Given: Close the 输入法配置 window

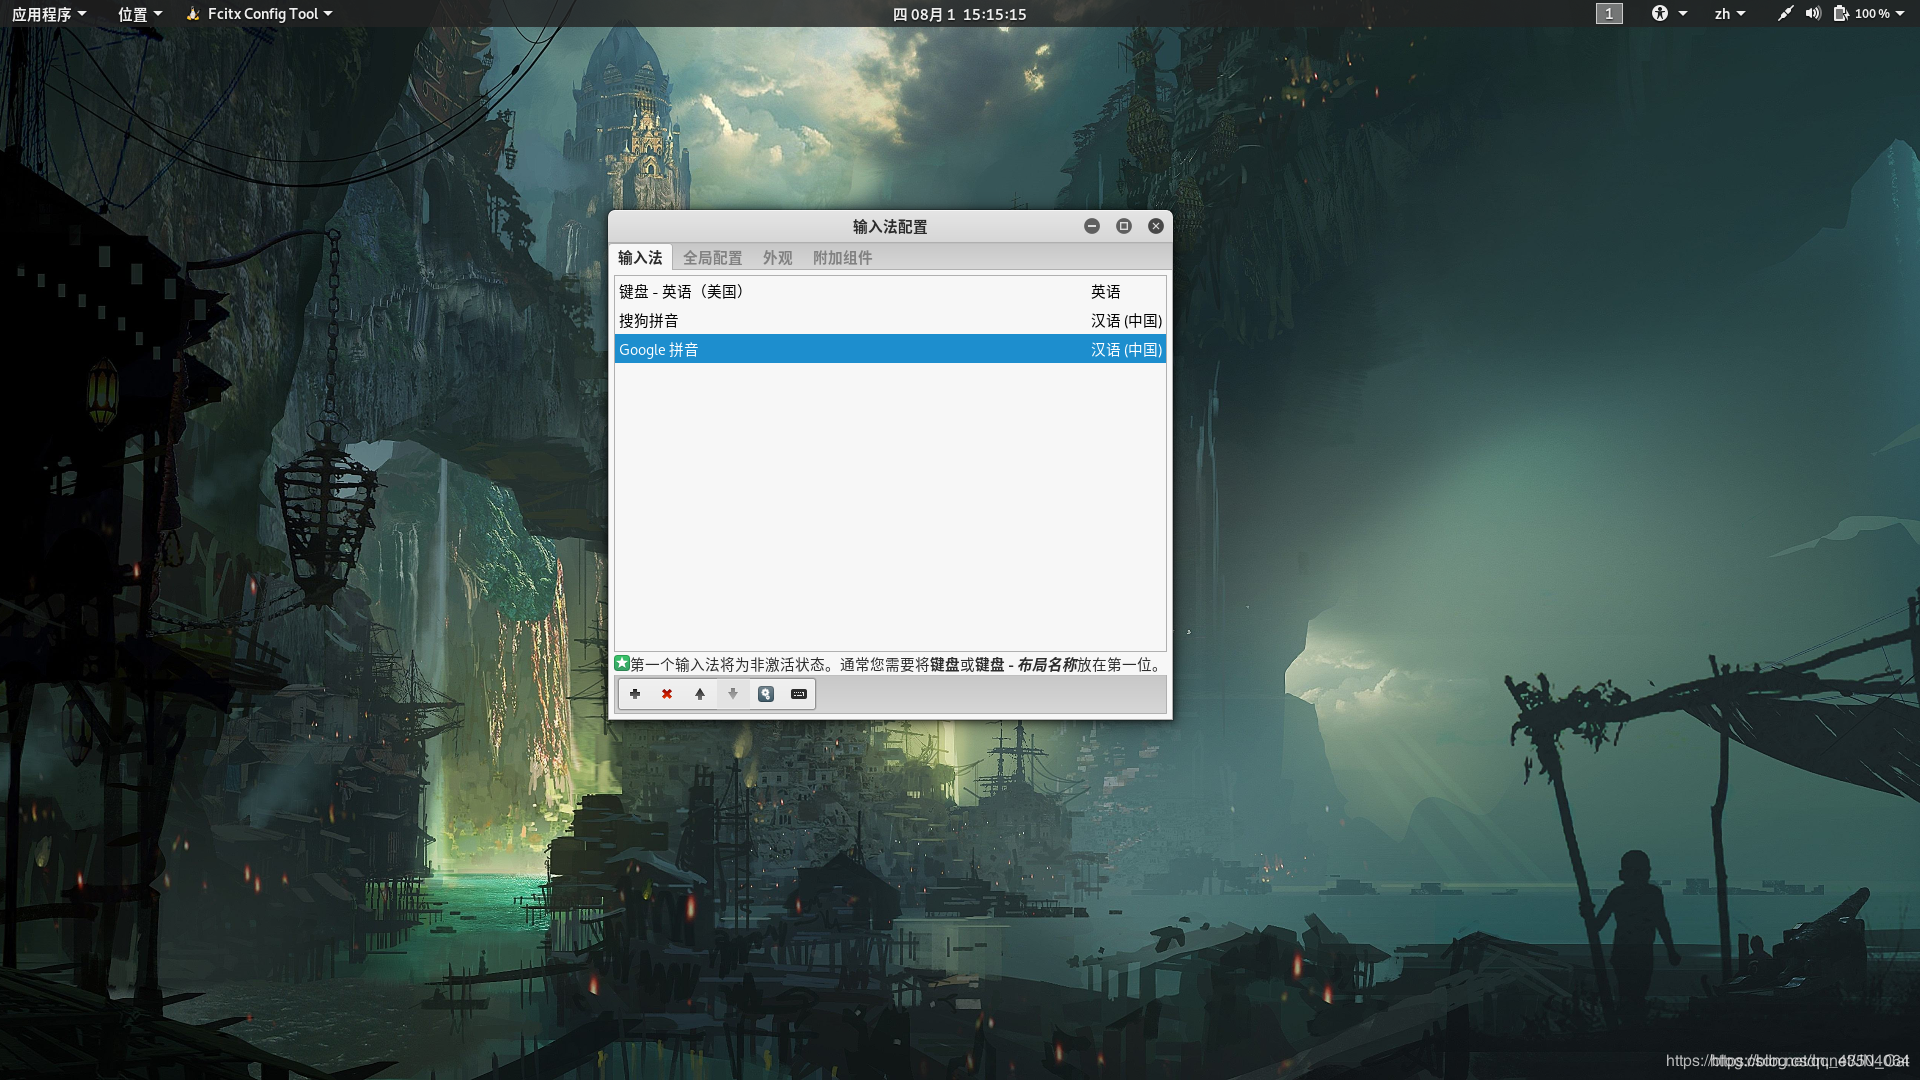Looking at the screenshot, I should 1156,226.
